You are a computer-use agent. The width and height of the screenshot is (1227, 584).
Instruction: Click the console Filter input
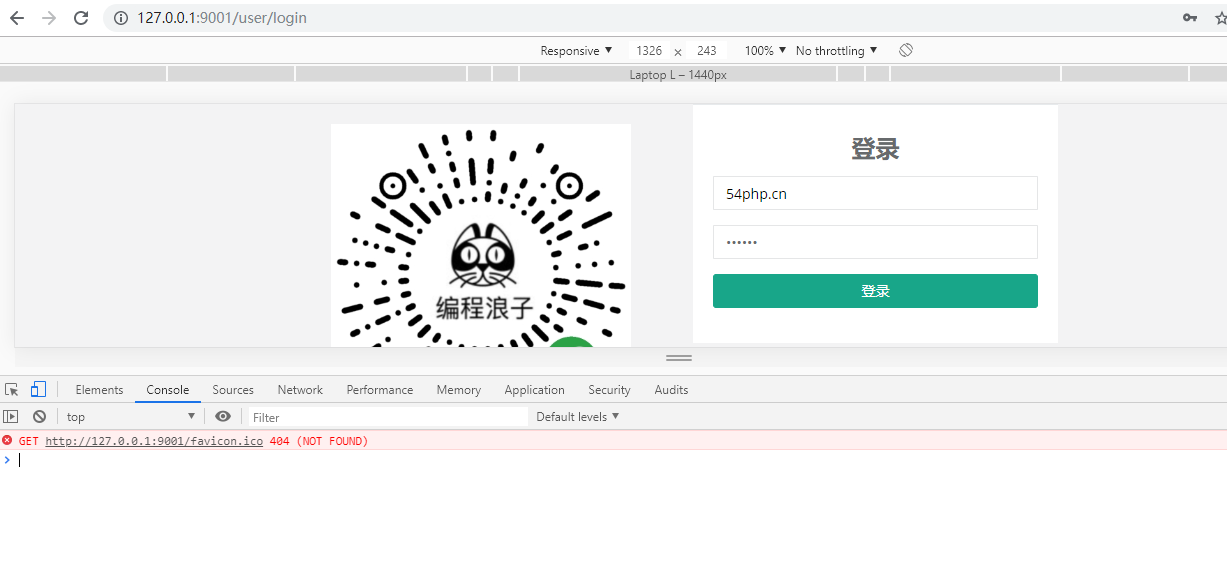coord(388,417)
